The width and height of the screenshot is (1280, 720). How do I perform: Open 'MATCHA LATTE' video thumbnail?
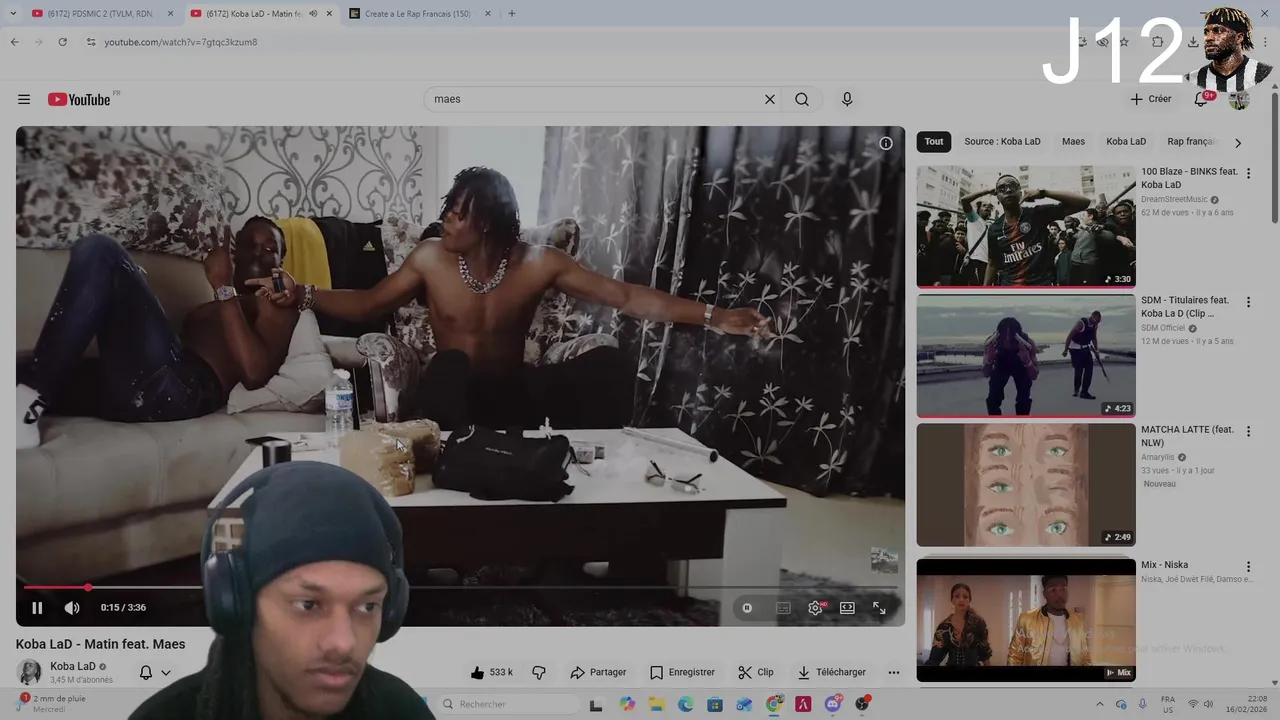click(1026, 485)
